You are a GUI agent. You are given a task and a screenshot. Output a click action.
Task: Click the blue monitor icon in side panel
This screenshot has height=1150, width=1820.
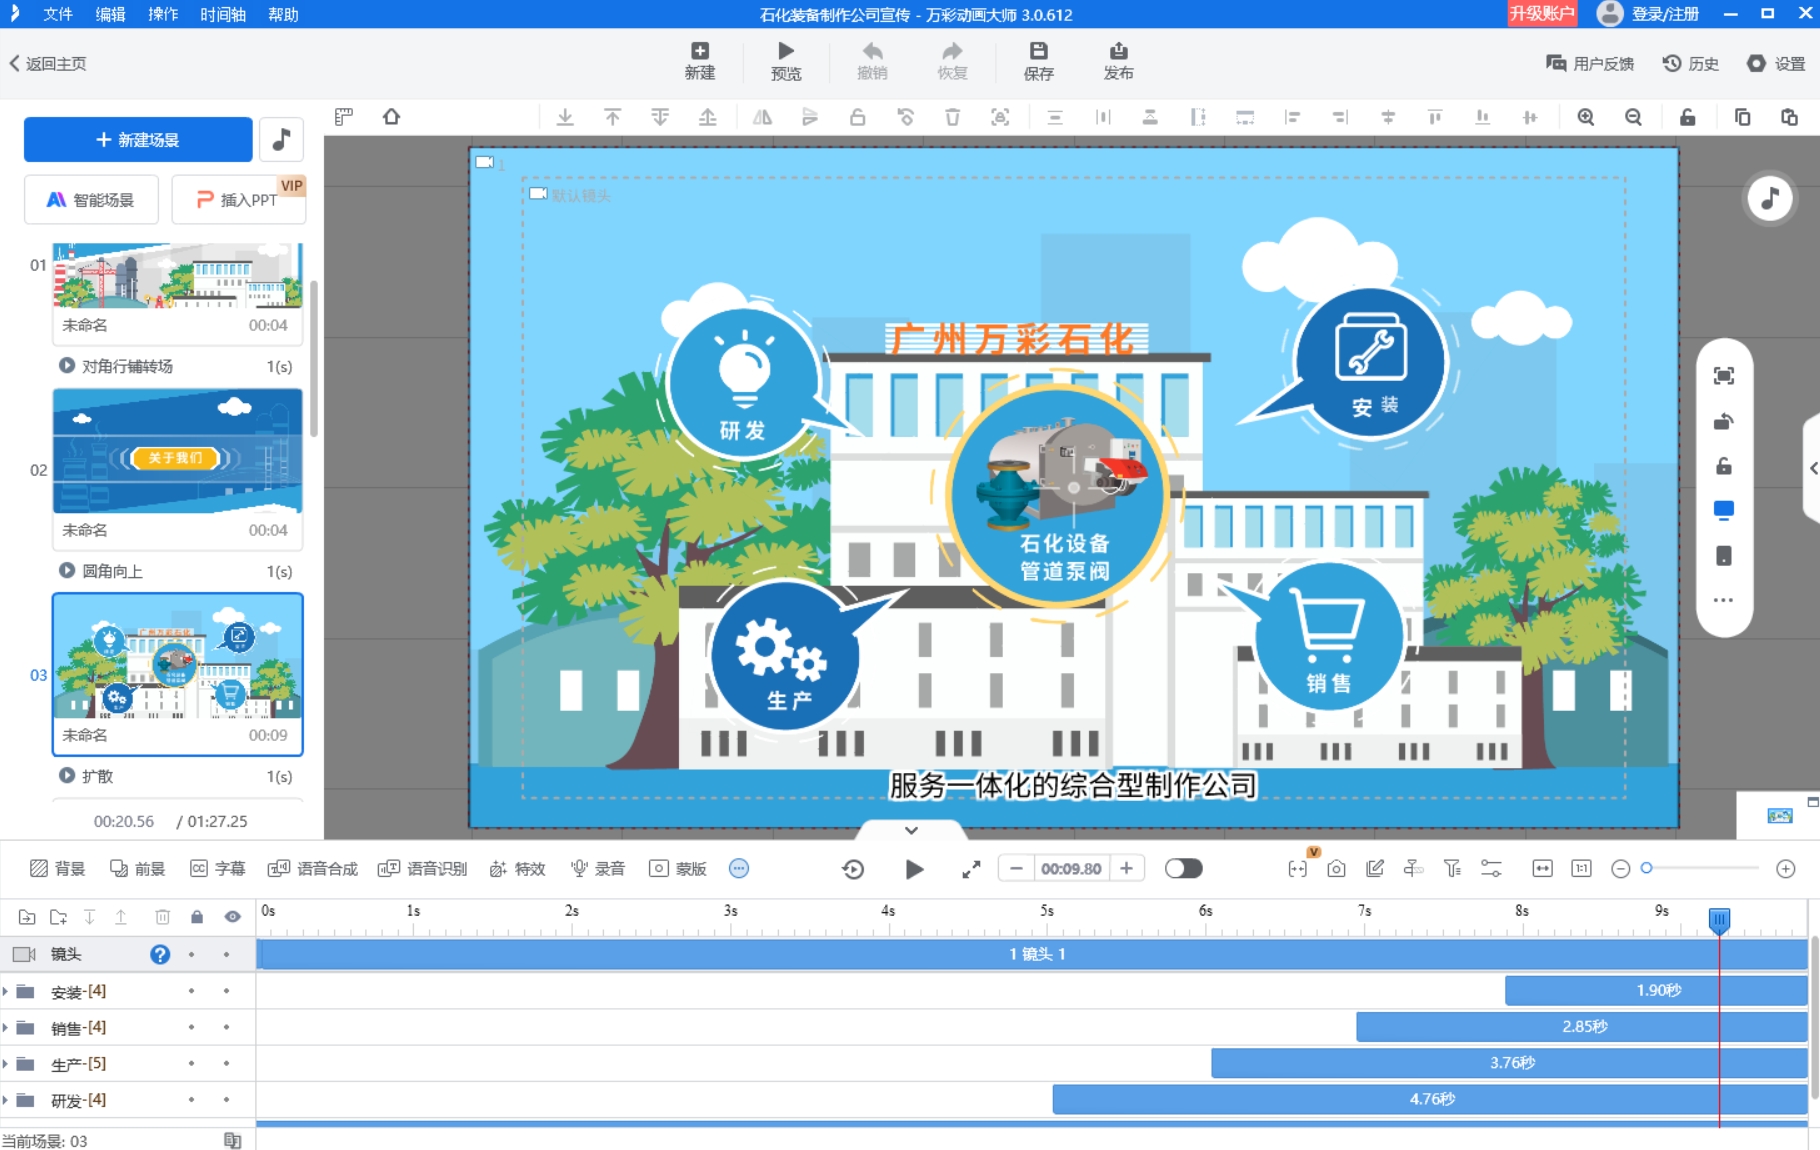tap(1723, 510)
